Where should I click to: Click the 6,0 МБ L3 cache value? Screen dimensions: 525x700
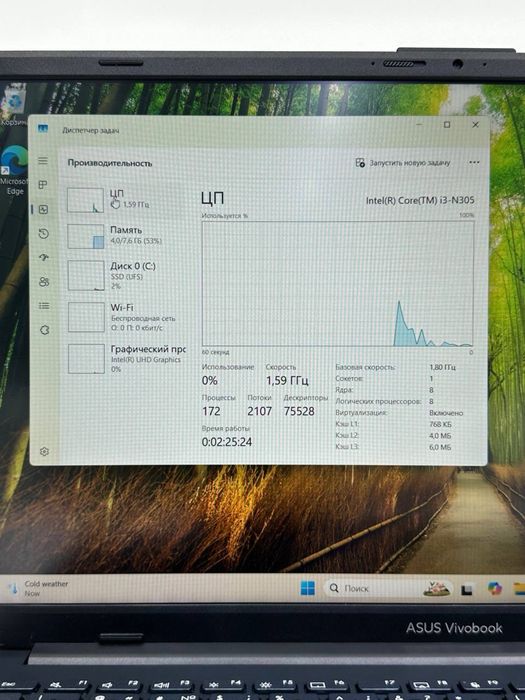point(440,447)
